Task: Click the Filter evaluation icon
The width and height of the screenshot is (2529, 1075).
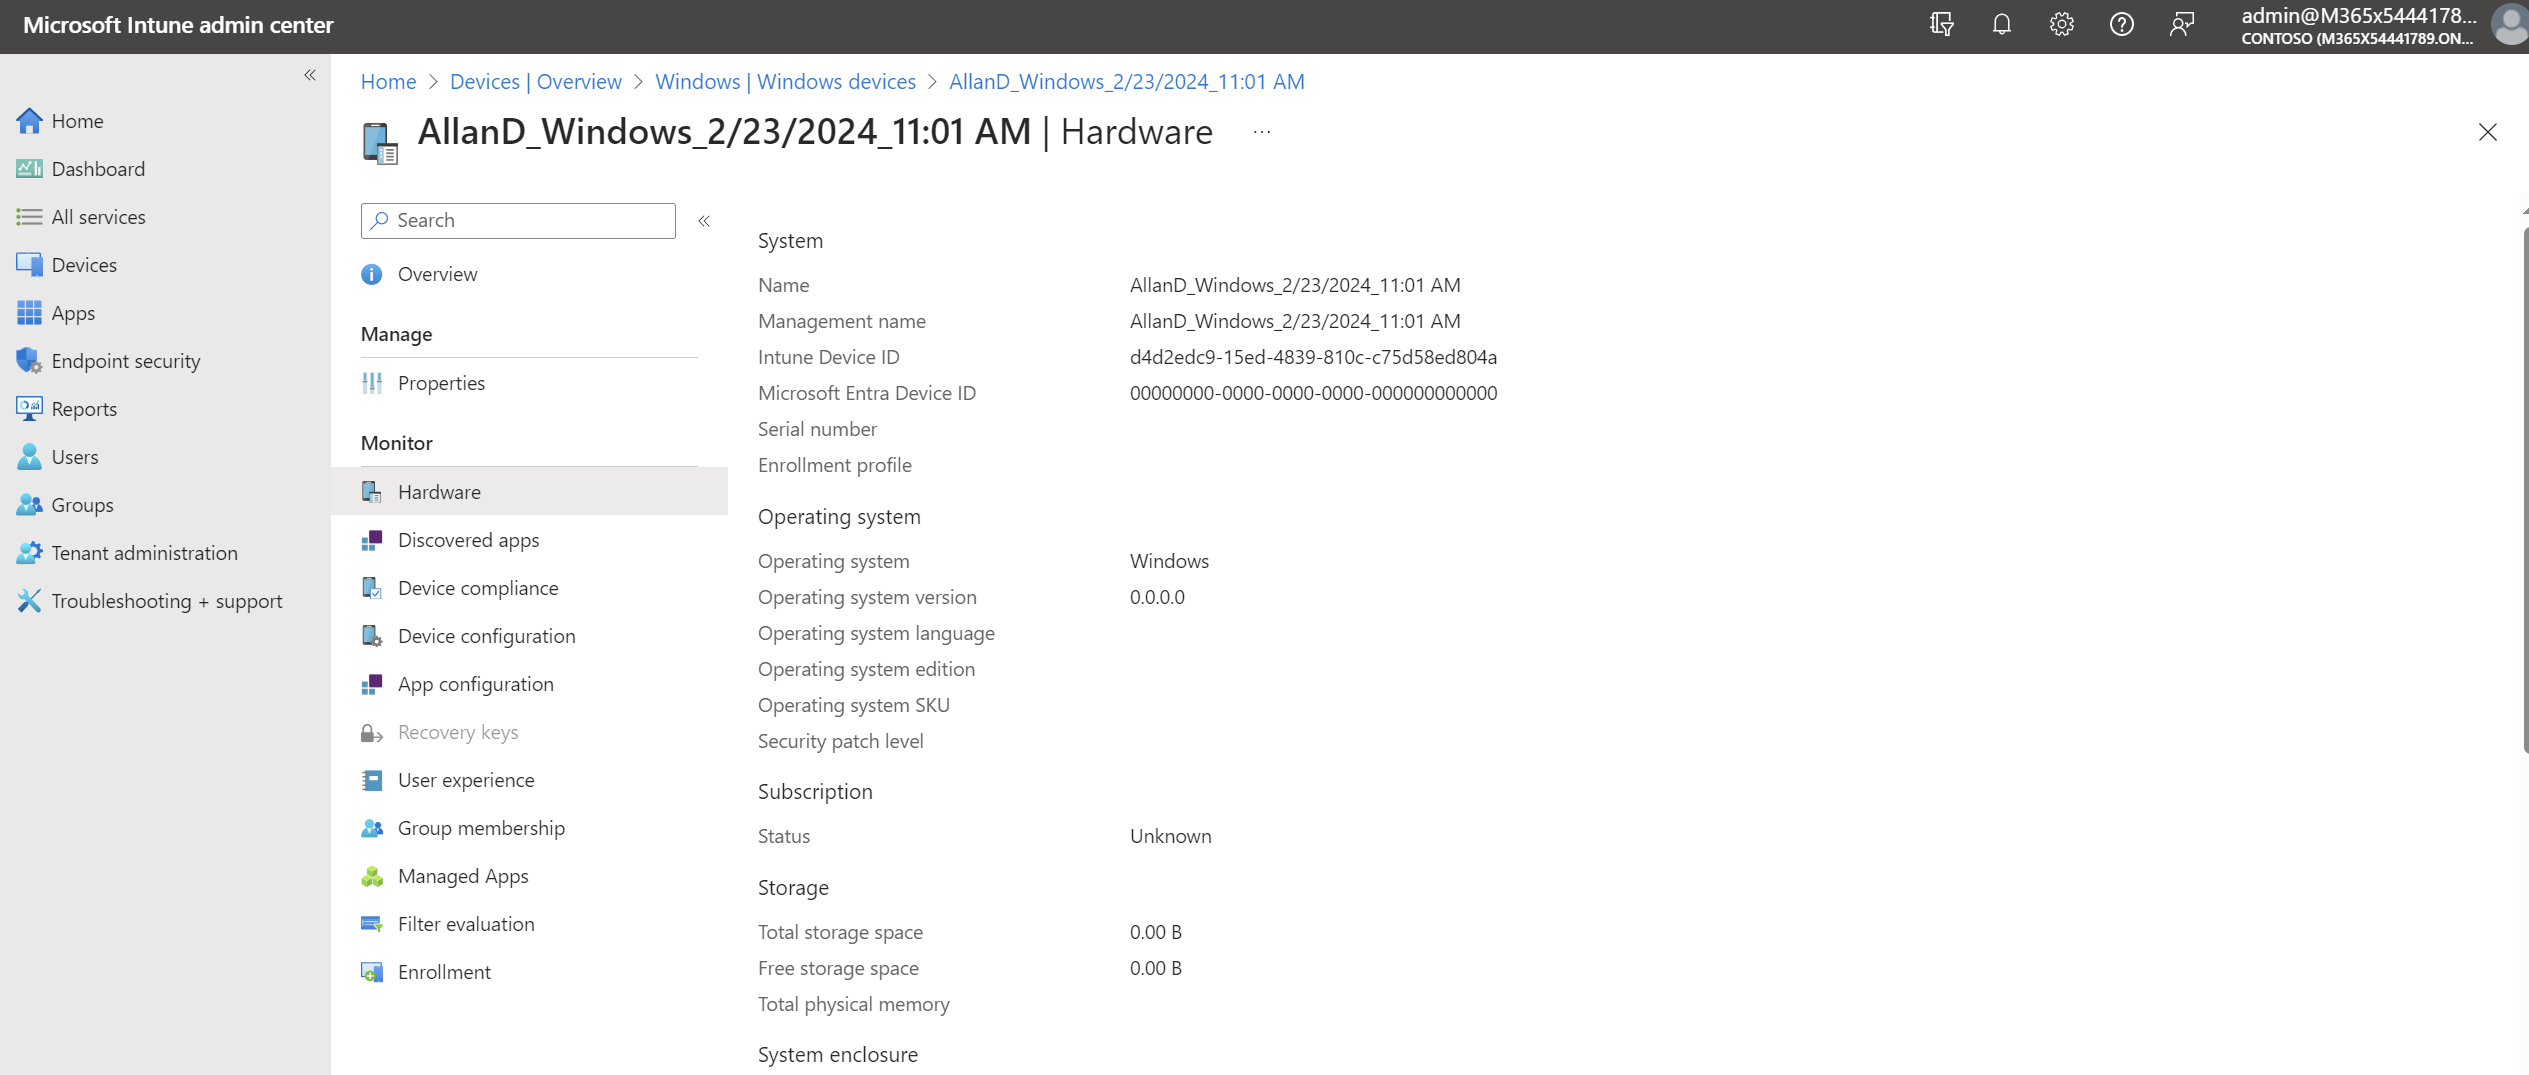Action: pyautogui.click(x=372, y=924)
